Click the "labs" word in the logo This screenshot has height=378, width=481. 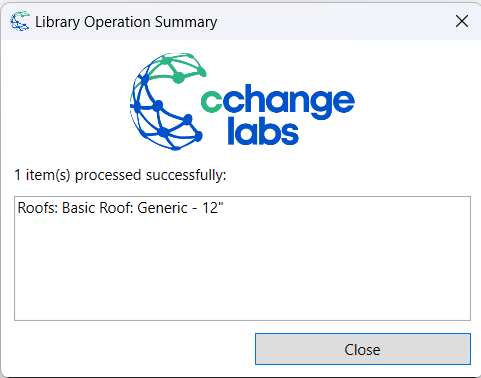click(x=263, y=131)
